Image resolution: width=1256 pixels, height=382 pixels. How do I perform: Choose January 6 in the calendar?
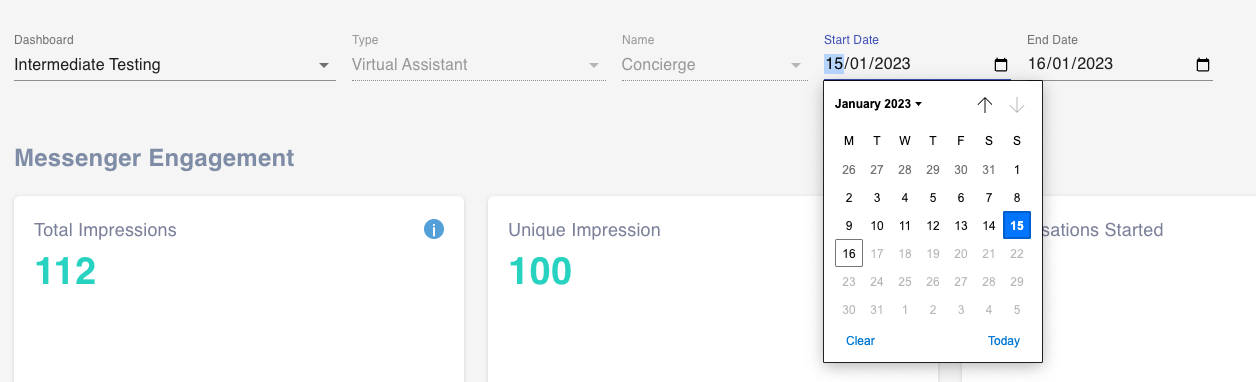961,198
